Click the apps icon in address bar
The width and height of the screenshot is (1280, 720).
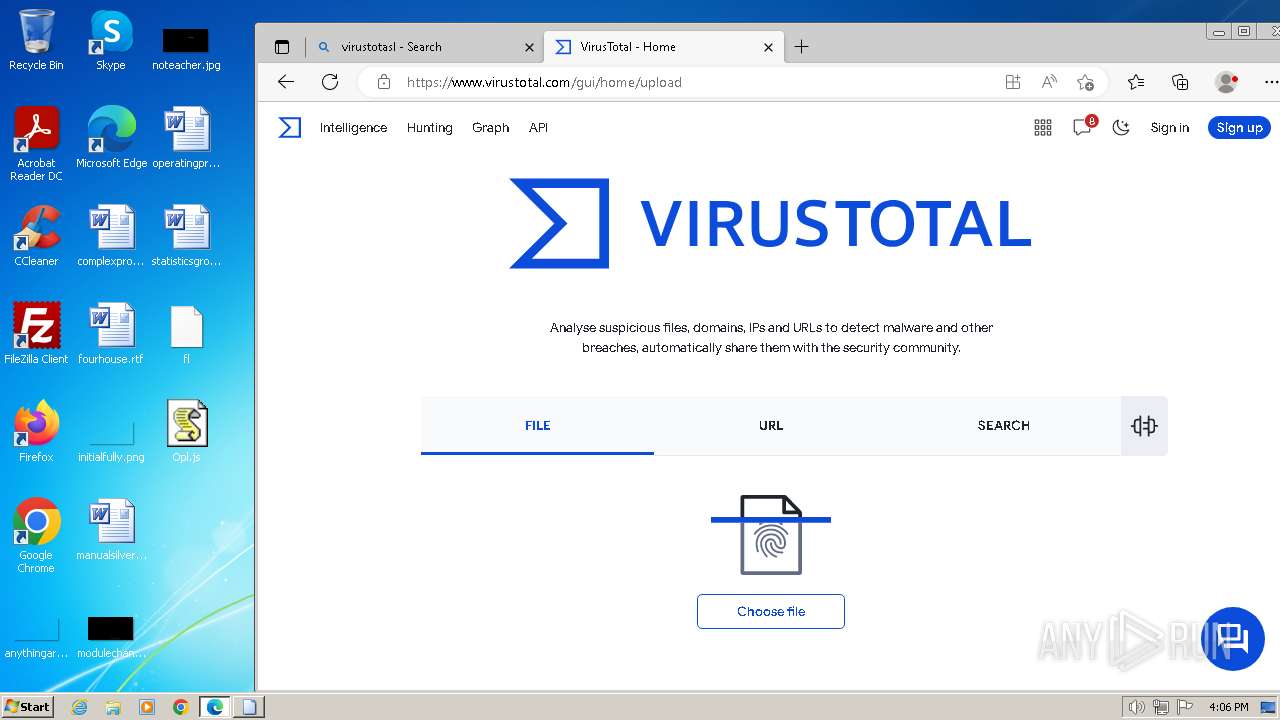pos(1013,82)
